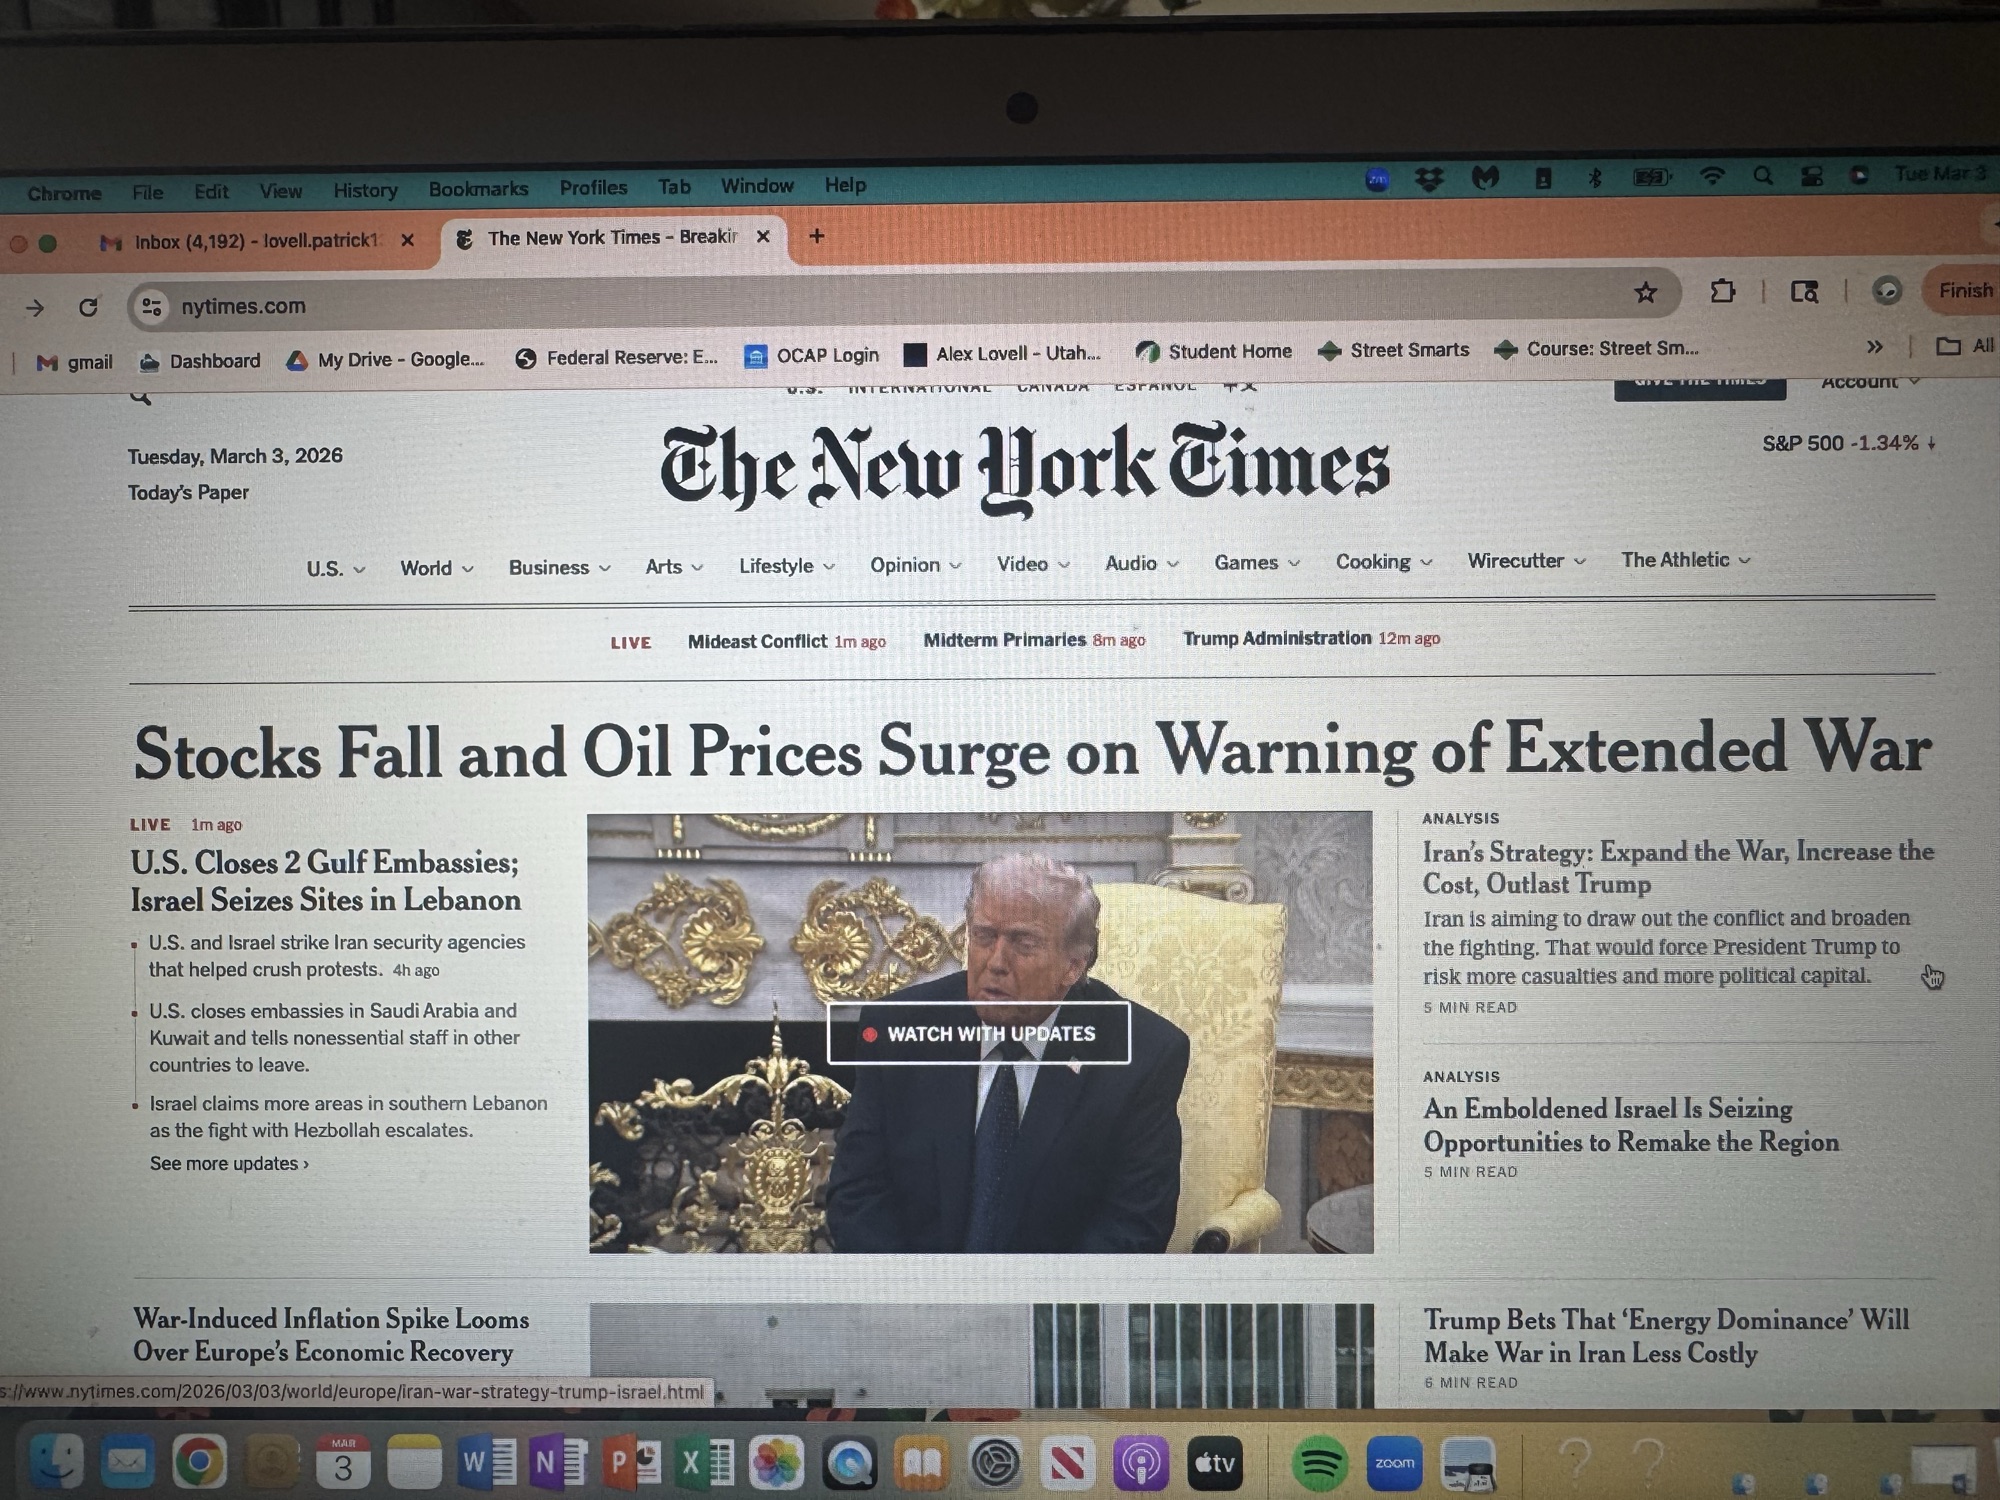The height and width of the screenshot is (1500, 2000).
Task: Bookmark this page with the star icon
Action: pos(1645,292)
